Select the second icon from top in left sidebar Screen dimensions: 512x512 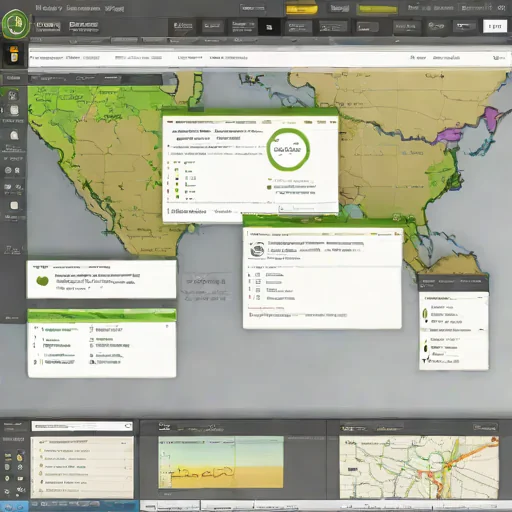point(14,110)
